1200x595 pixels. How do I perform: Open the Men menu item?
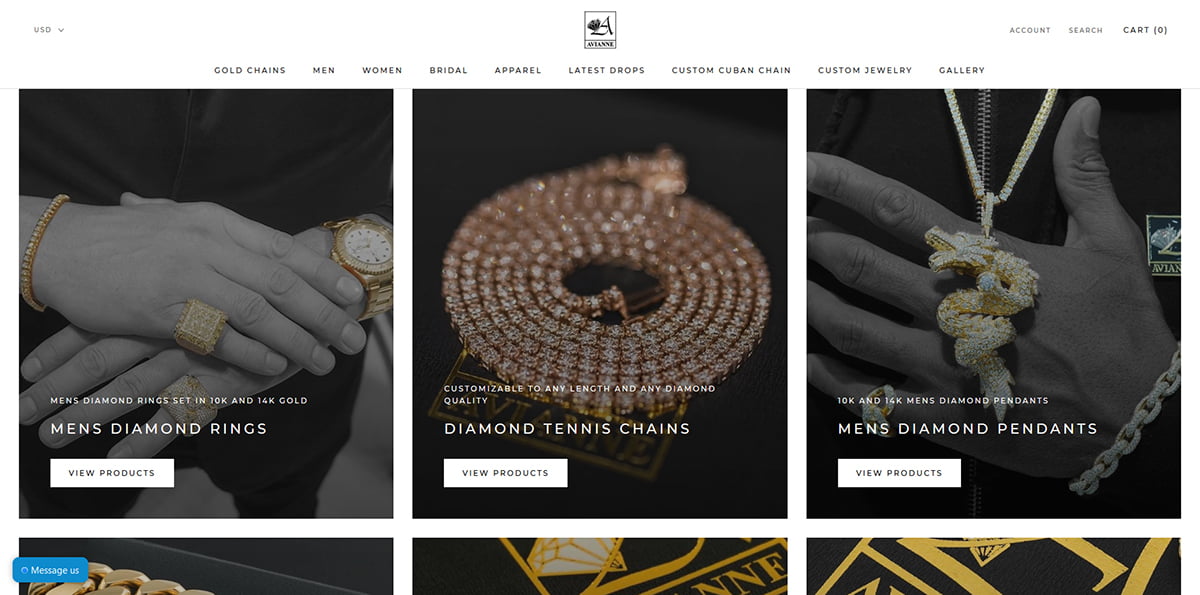[324, 70]
